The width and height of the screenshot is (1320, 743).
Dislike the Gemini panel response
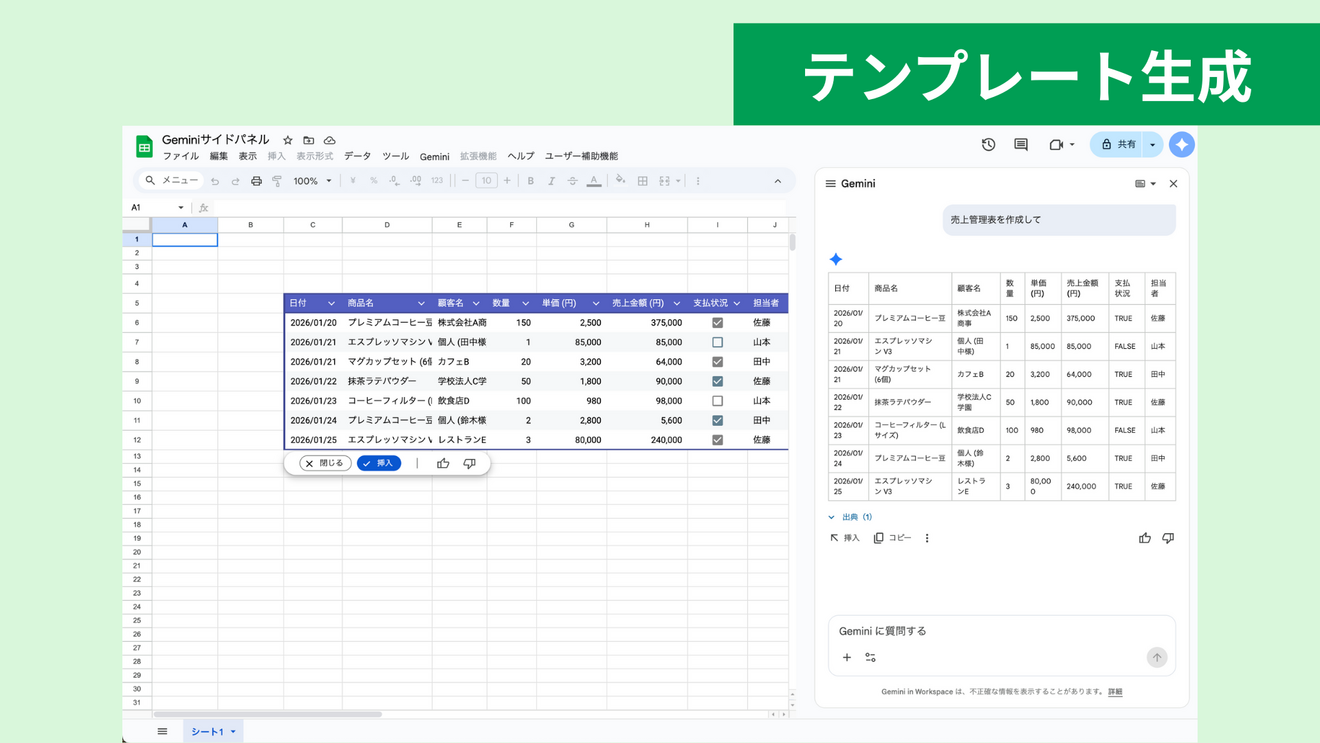1167,538
